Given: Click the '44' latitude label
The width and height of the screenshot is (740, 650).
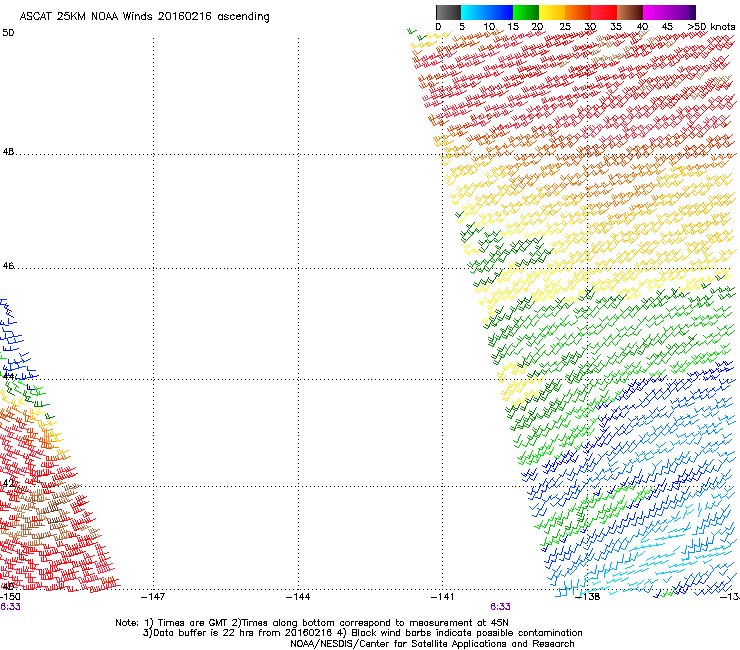Looking at the screenshot, I should [8, 377].
